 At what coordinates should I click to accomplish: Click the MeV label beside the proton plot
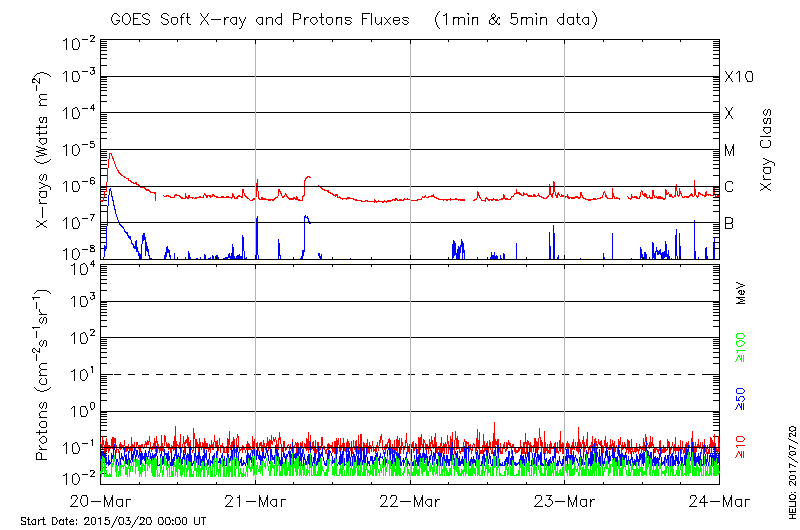(x=741, y=293)
